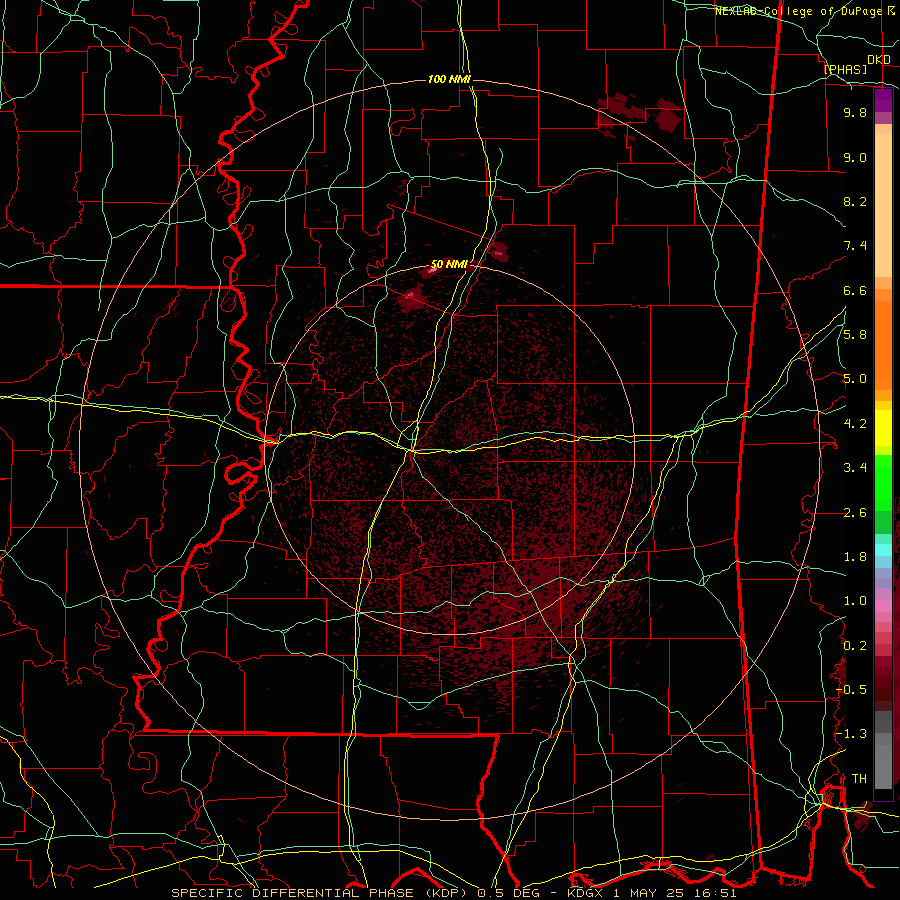Click the 2.6 legend value

[x=855, y=513]
